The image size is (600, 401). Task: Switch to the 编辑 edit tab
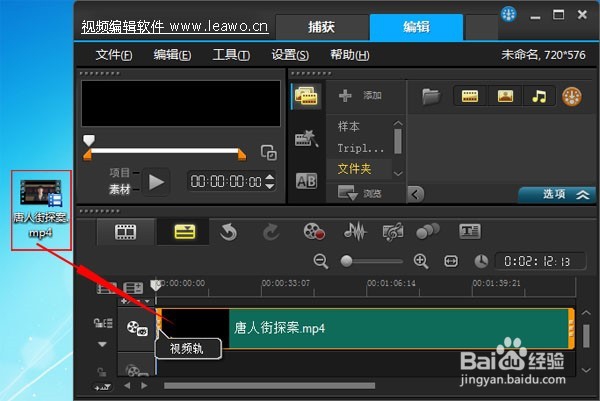coord(416,27)
